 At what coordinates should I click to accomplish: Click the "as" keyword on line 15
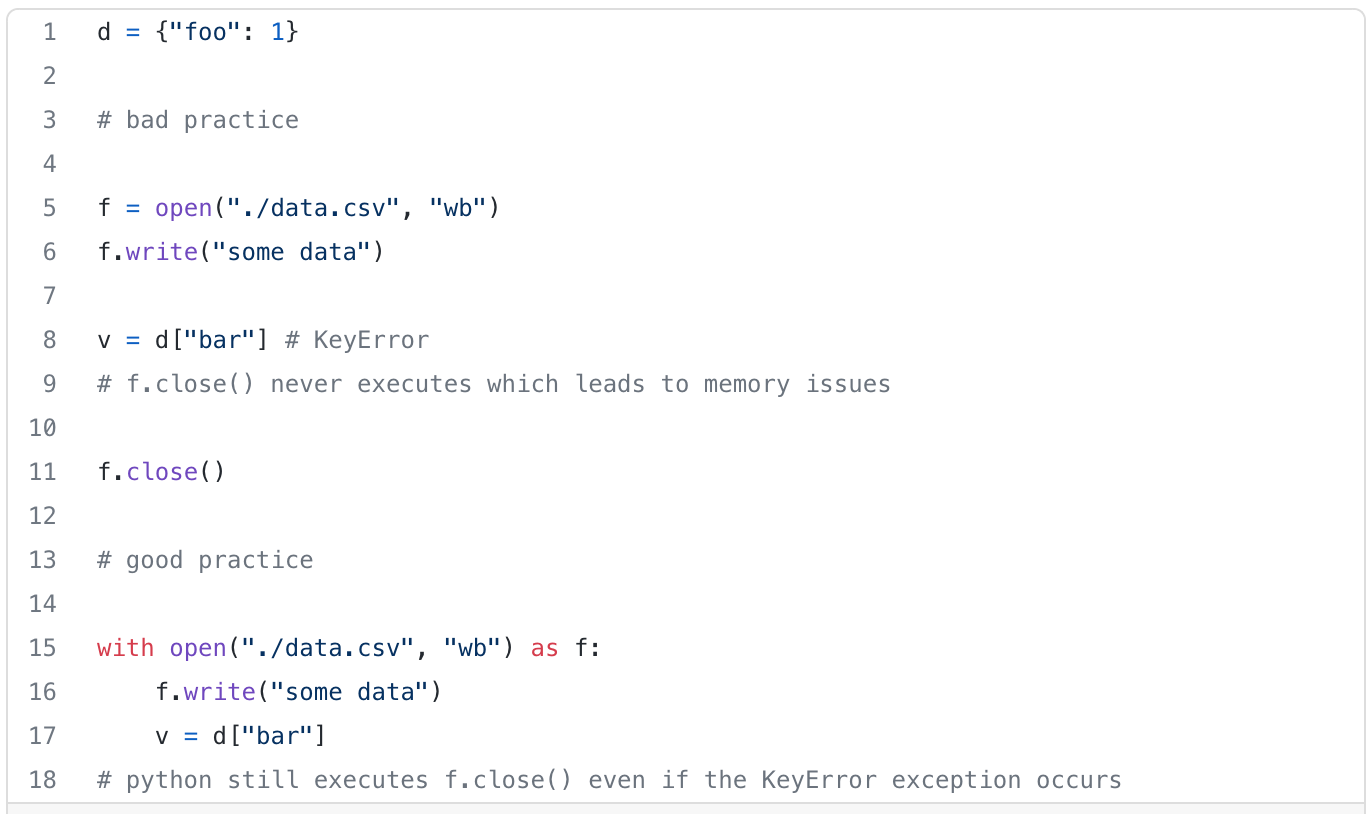(x=545, y=648)
